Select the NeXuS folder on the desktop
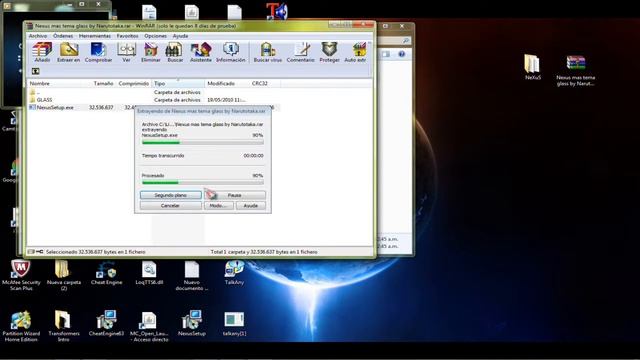640x360 pixels. pos(532,67)
